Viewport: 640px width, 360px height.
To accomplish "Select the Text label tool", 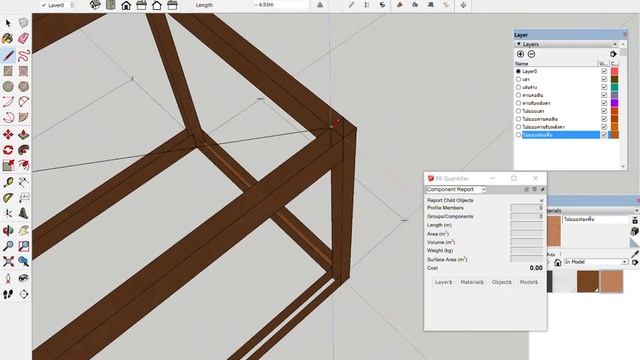I will click(24, 198).
